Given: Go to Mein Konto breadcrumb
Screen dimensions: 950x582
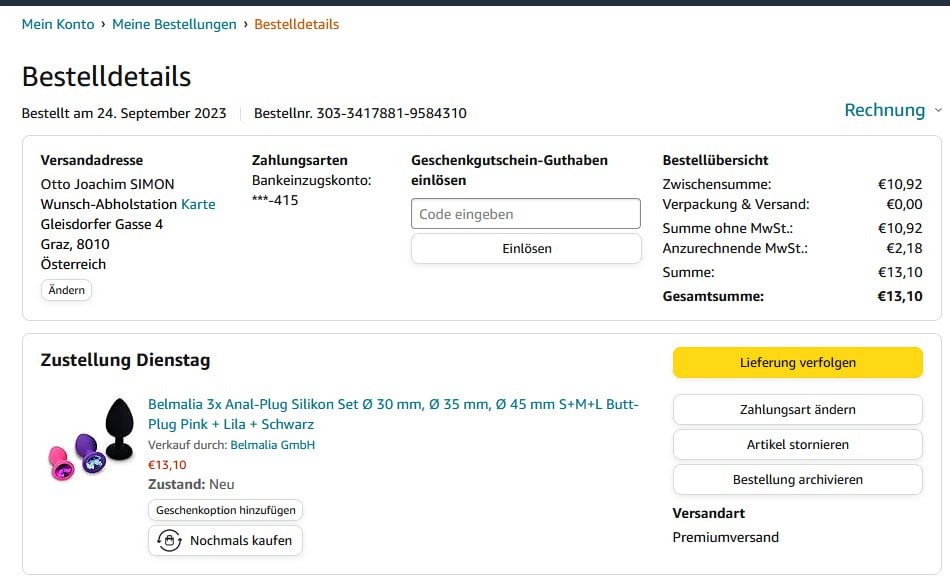Looking at the screenshot, I should click(58, 24).
